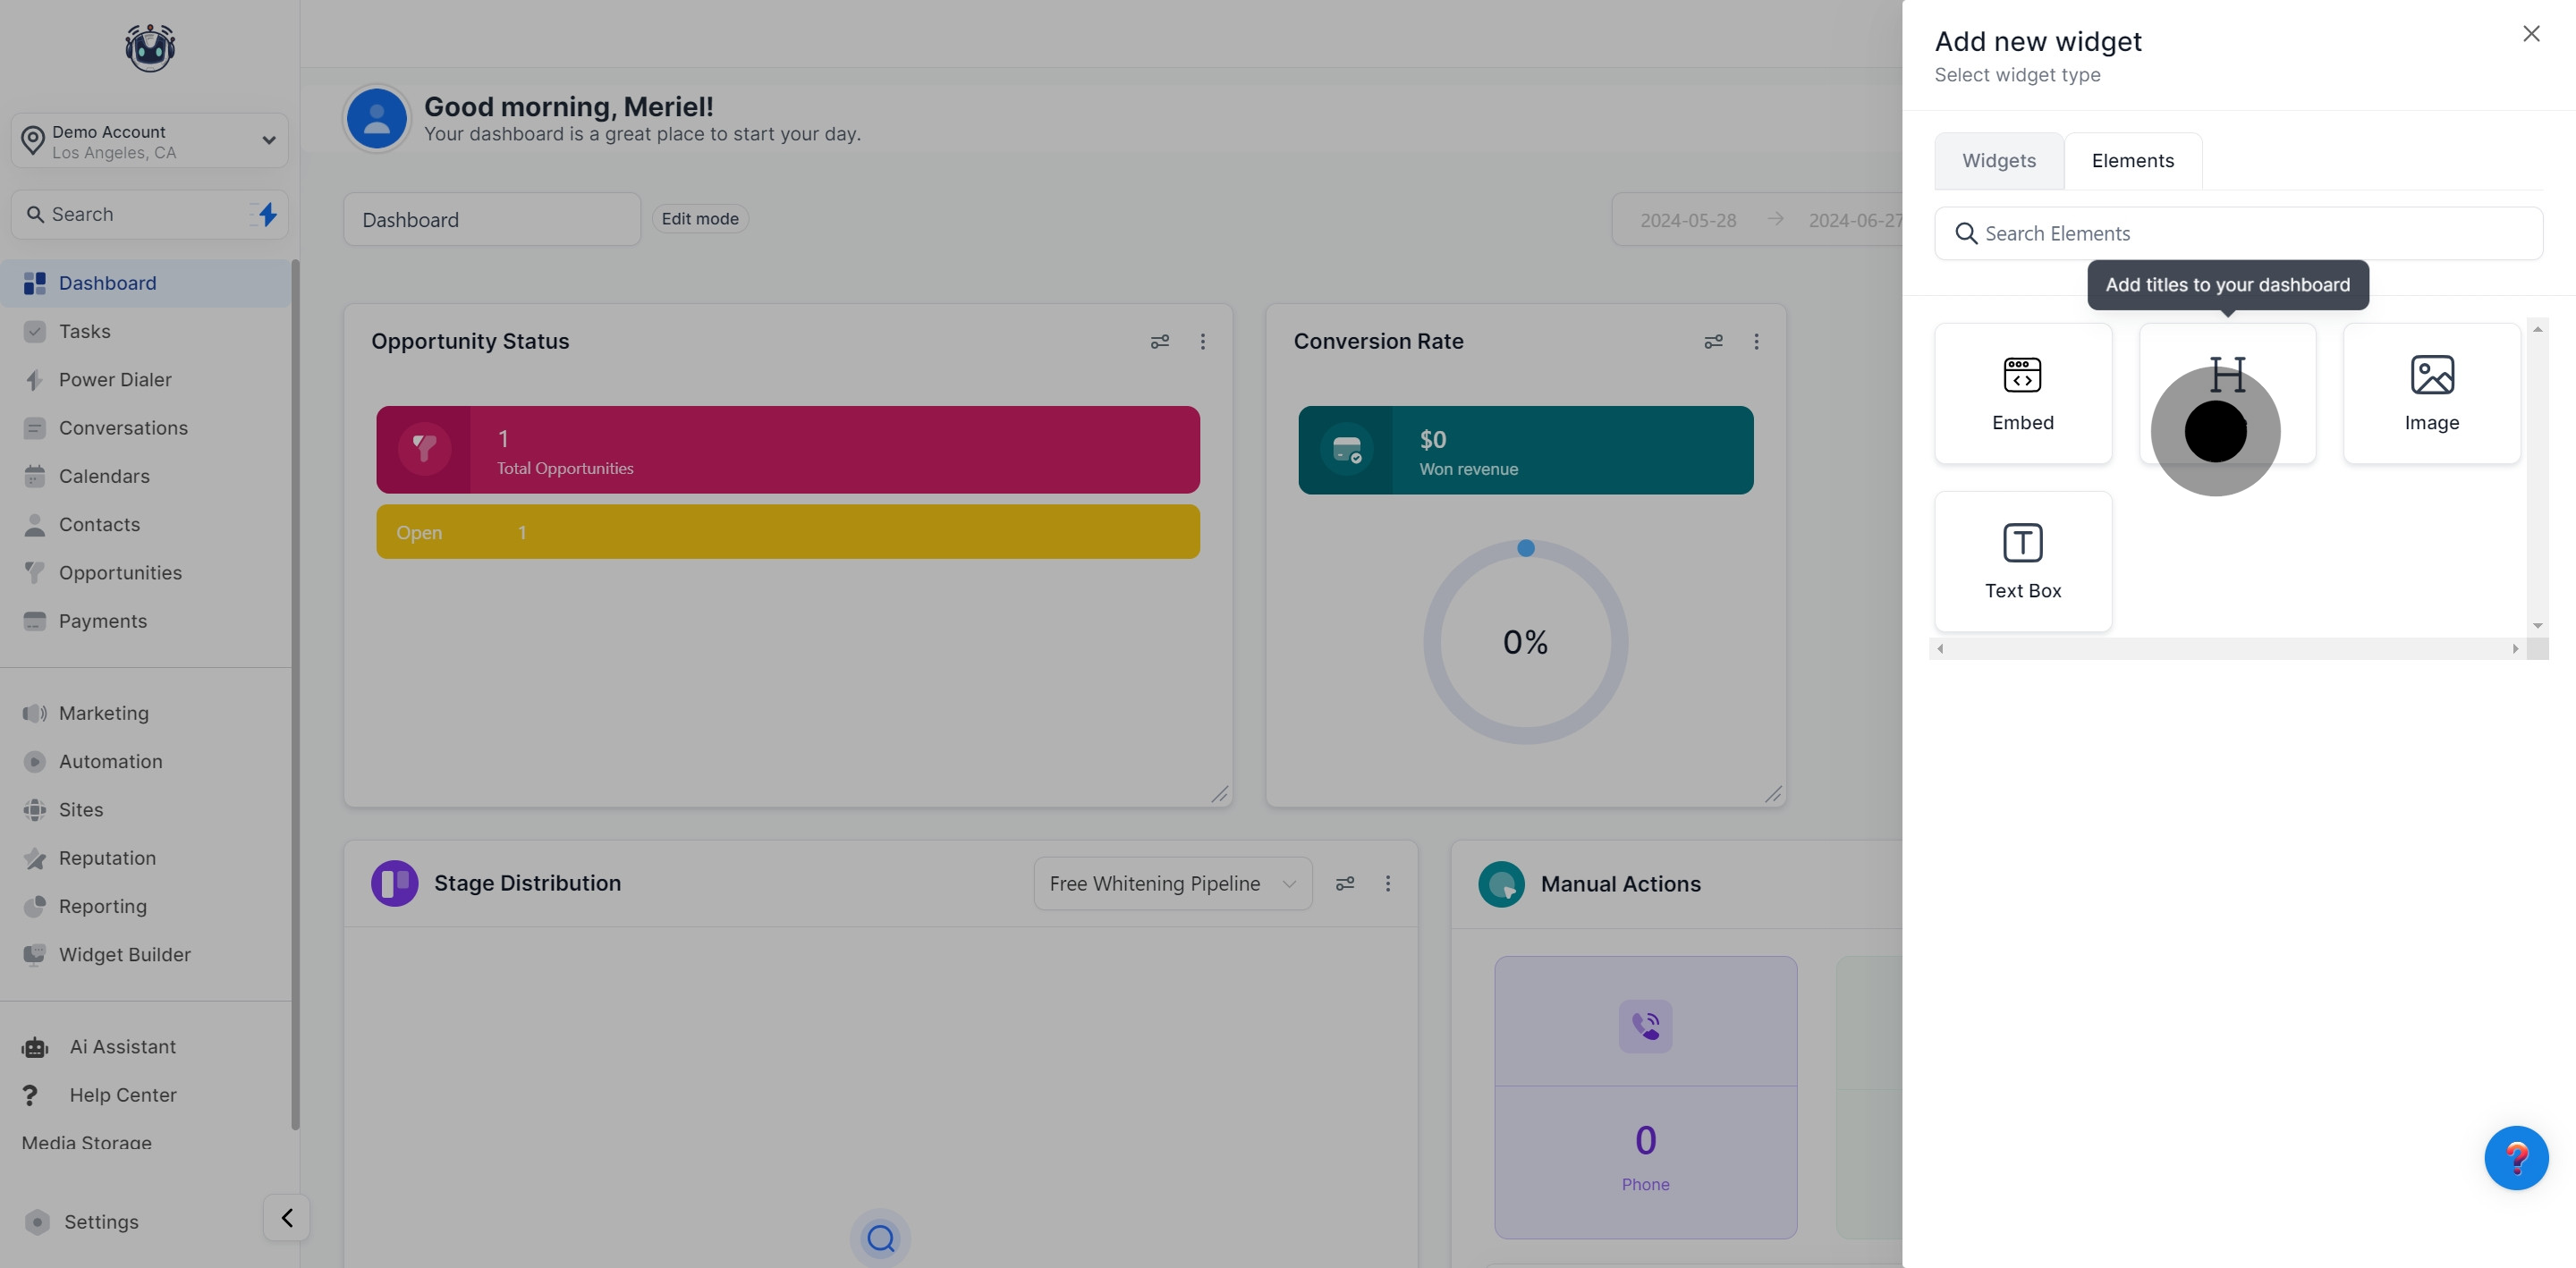Open Stage Distribution three-dot options menu
Viewport: 2576px width, 1268px height.
tap(1387, 884)
